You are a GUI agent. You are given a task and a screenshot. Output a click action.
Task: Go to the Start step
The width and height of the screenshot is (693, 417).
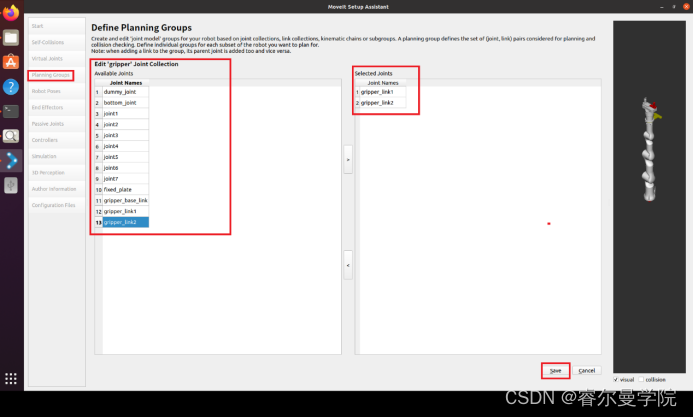click(57, 26)
